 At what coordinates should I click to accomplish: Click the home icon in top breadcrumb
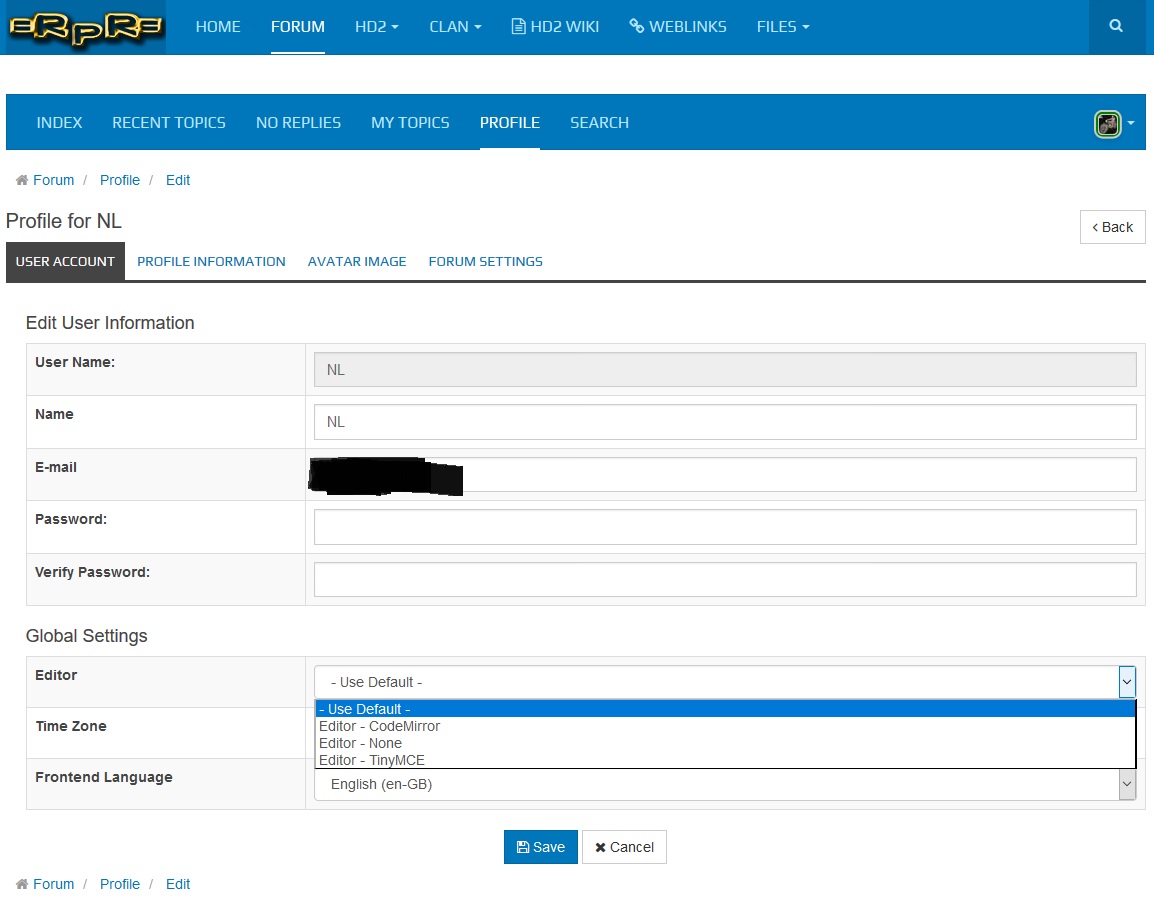pyautogui.click(x=22, y=181)
